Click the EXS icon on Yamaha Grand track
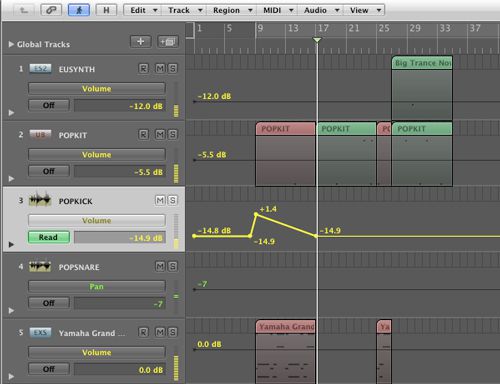Screen dimensions: 500x384 [x=40, y=332]
